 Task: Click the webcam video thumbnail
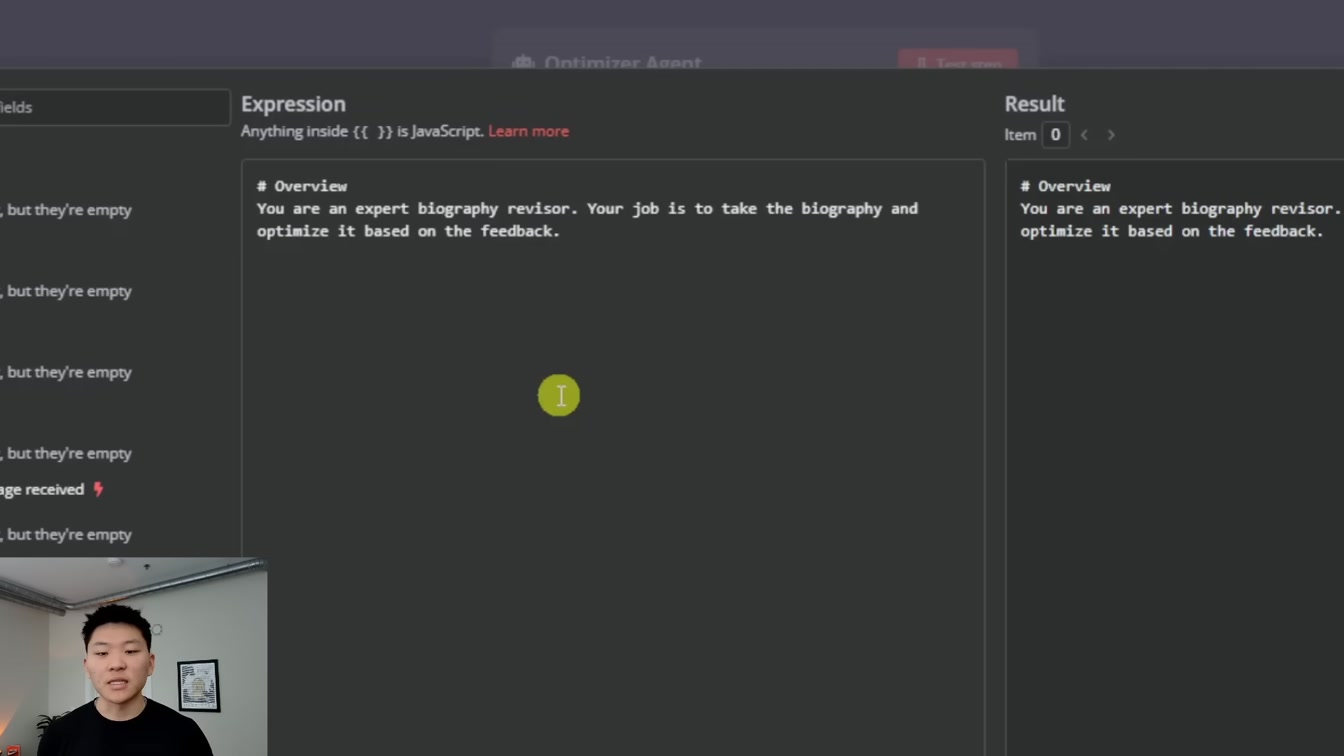(133, 657)
